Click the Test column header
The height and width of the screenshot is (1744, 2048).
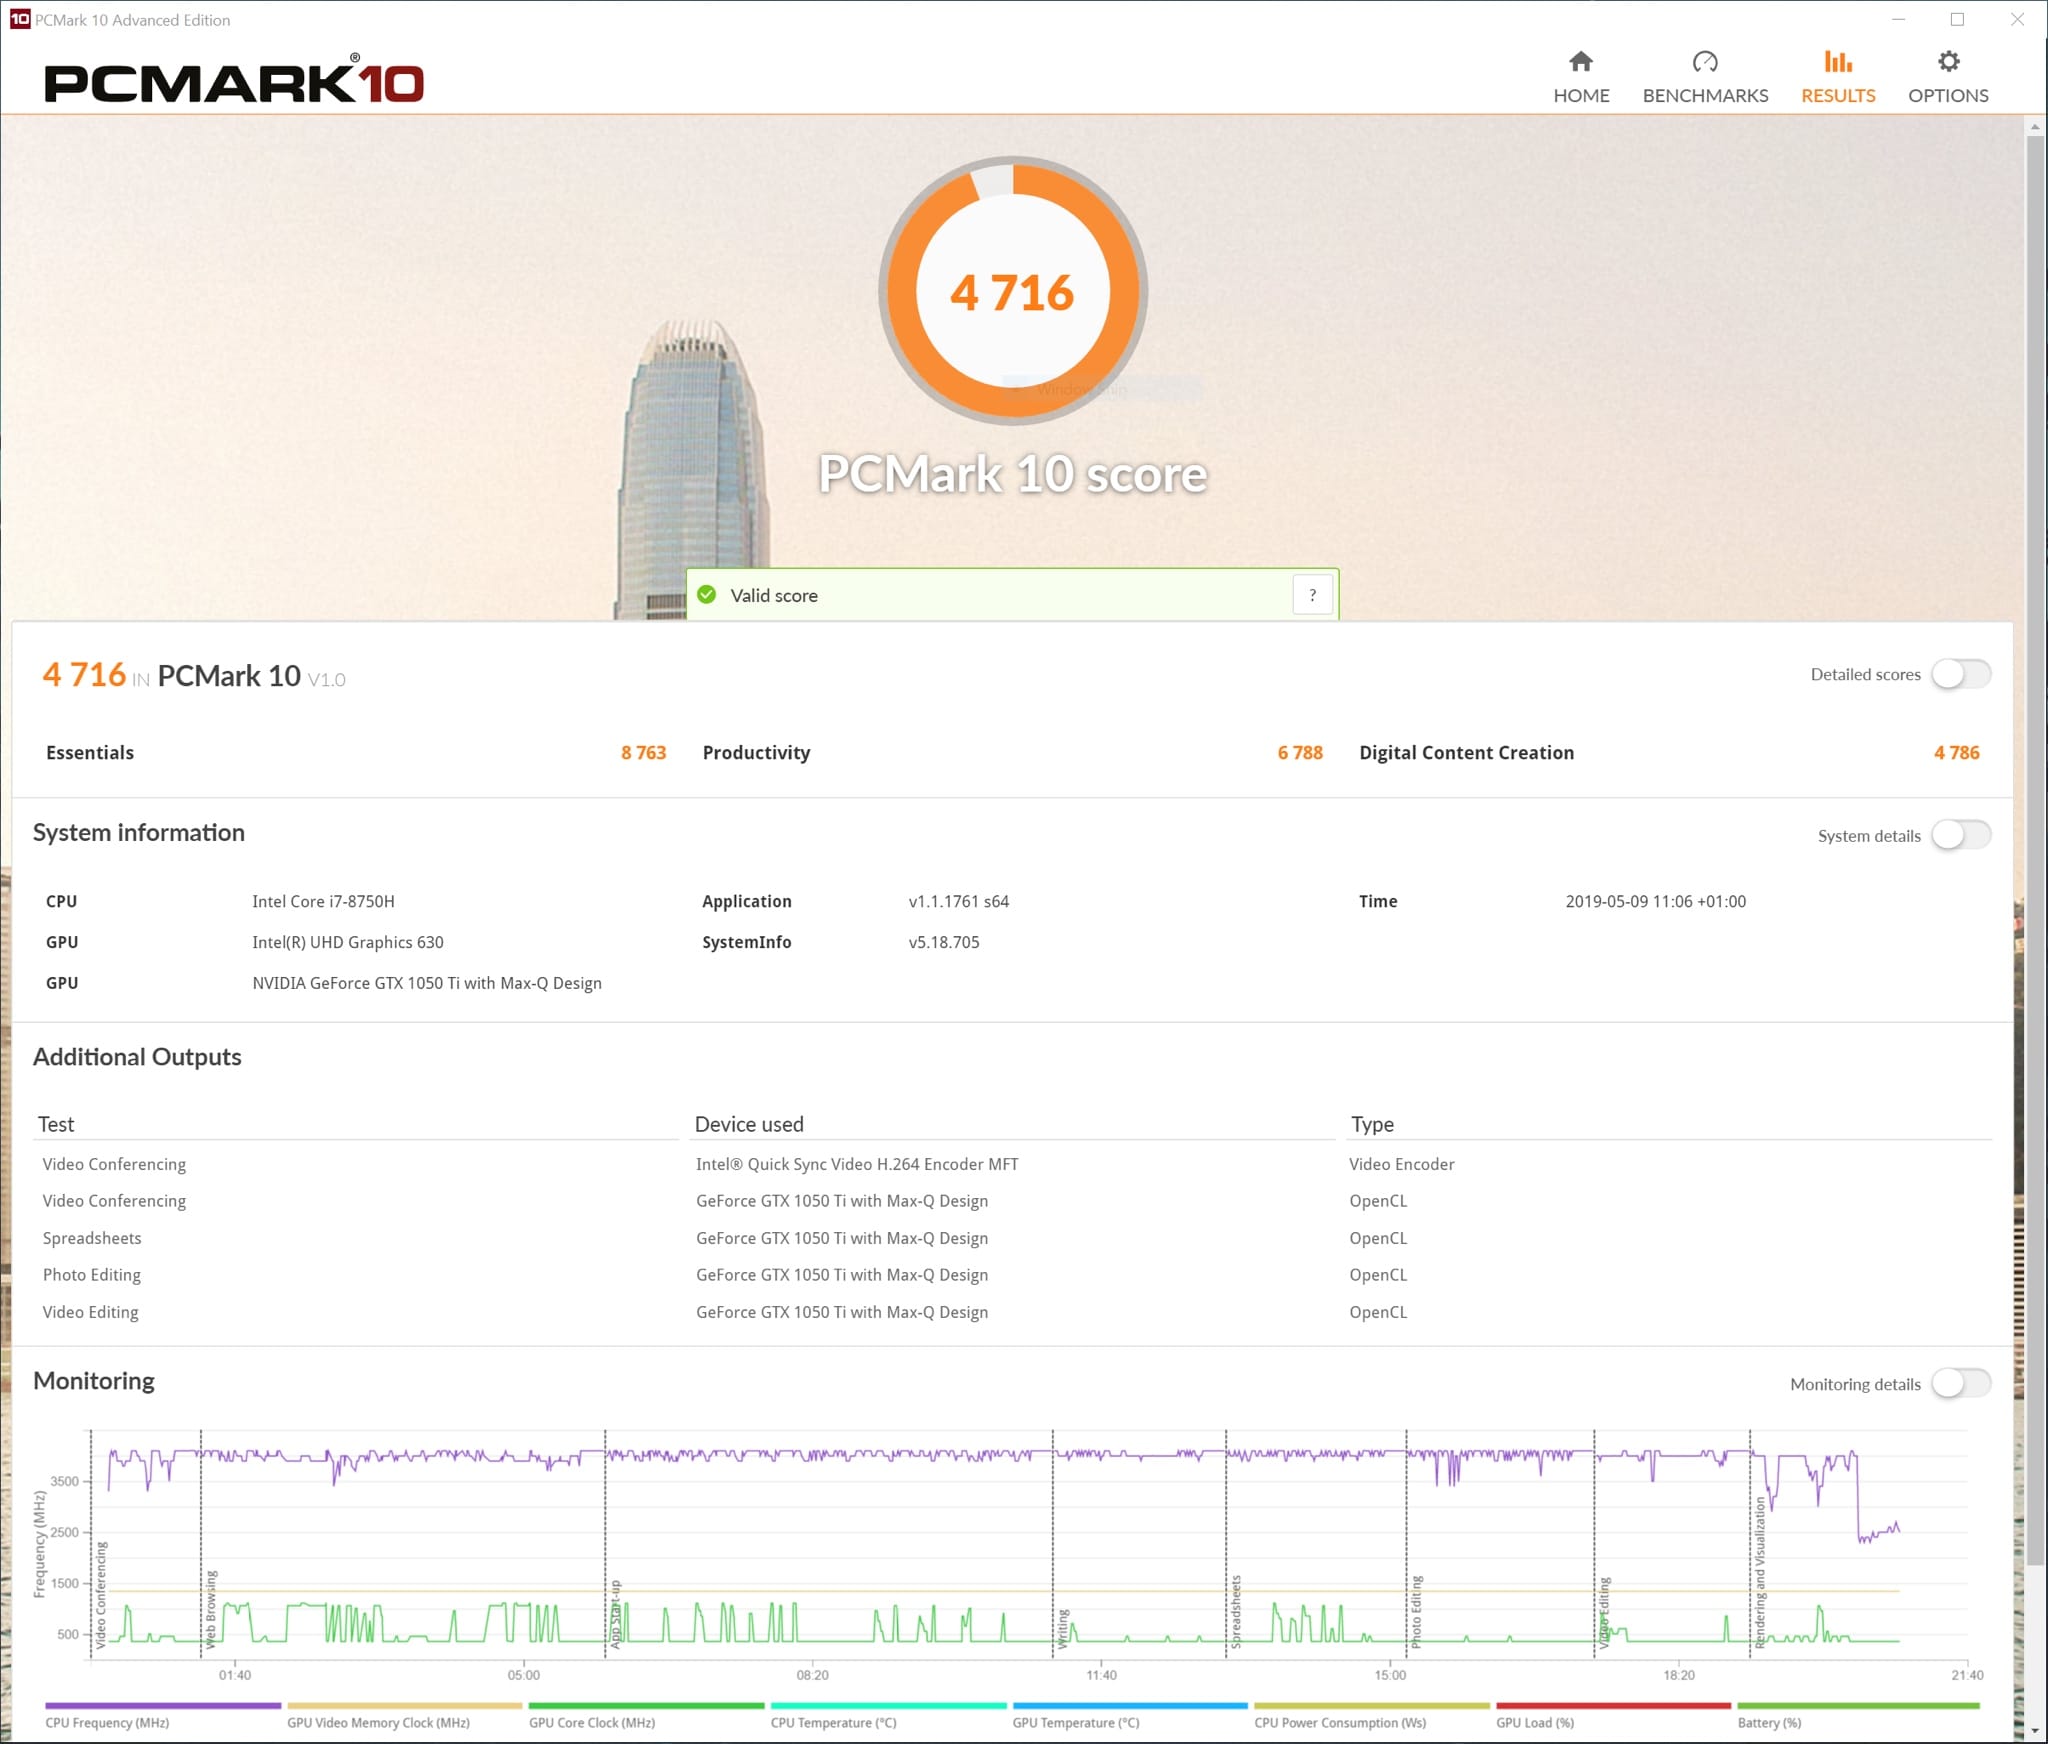click(x=56, y=1124)
